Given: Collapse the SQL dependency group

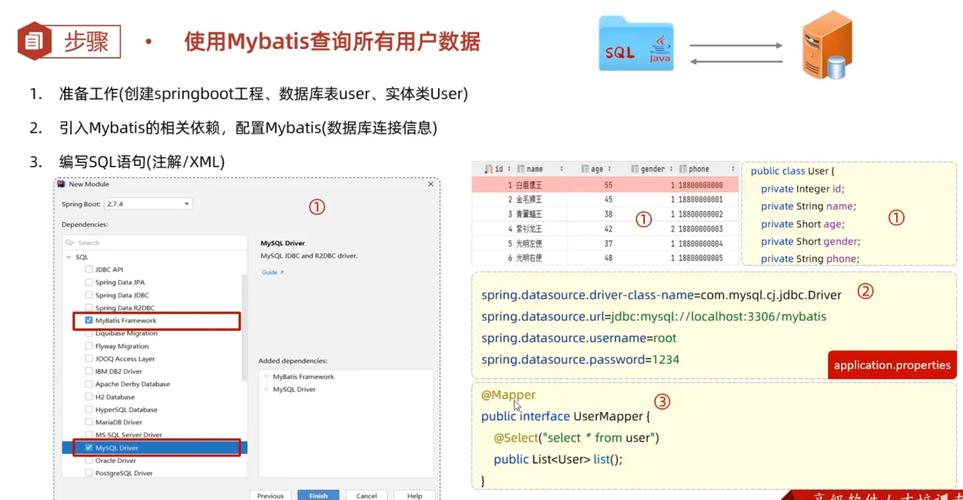Looking at the screenshot, I should pyautogui.click(x=69, y=257).
